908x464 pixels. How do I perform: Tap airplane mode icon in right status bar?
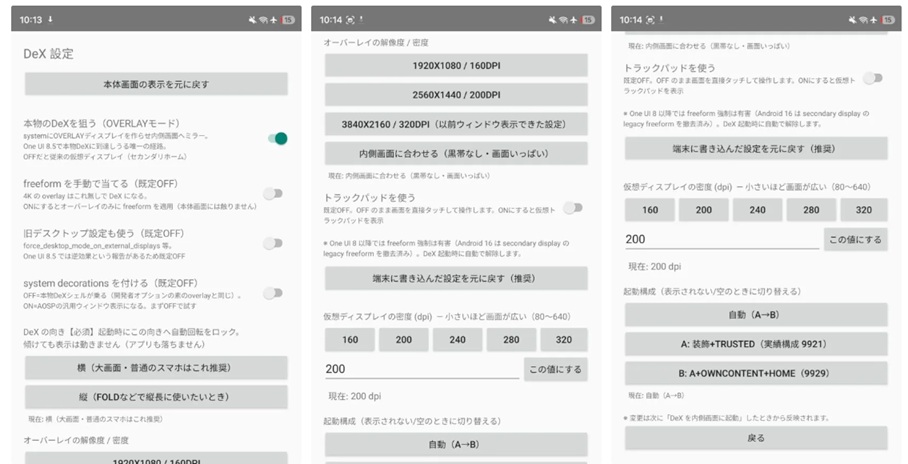(873, 20)
